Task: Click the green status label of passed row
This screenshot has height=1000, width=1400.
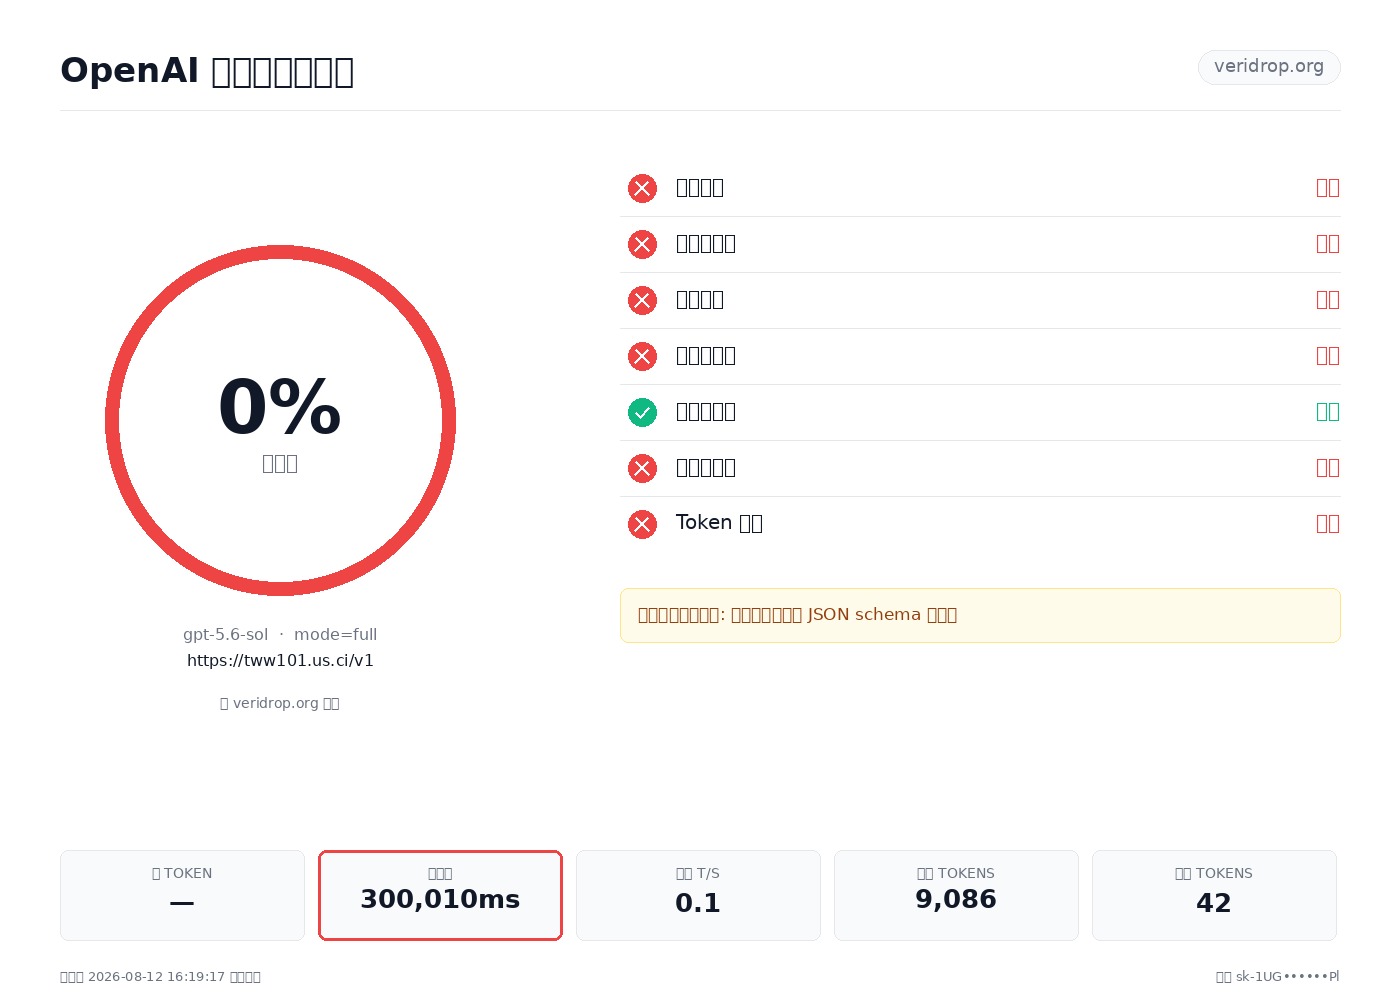Action: pos(1328,412)
